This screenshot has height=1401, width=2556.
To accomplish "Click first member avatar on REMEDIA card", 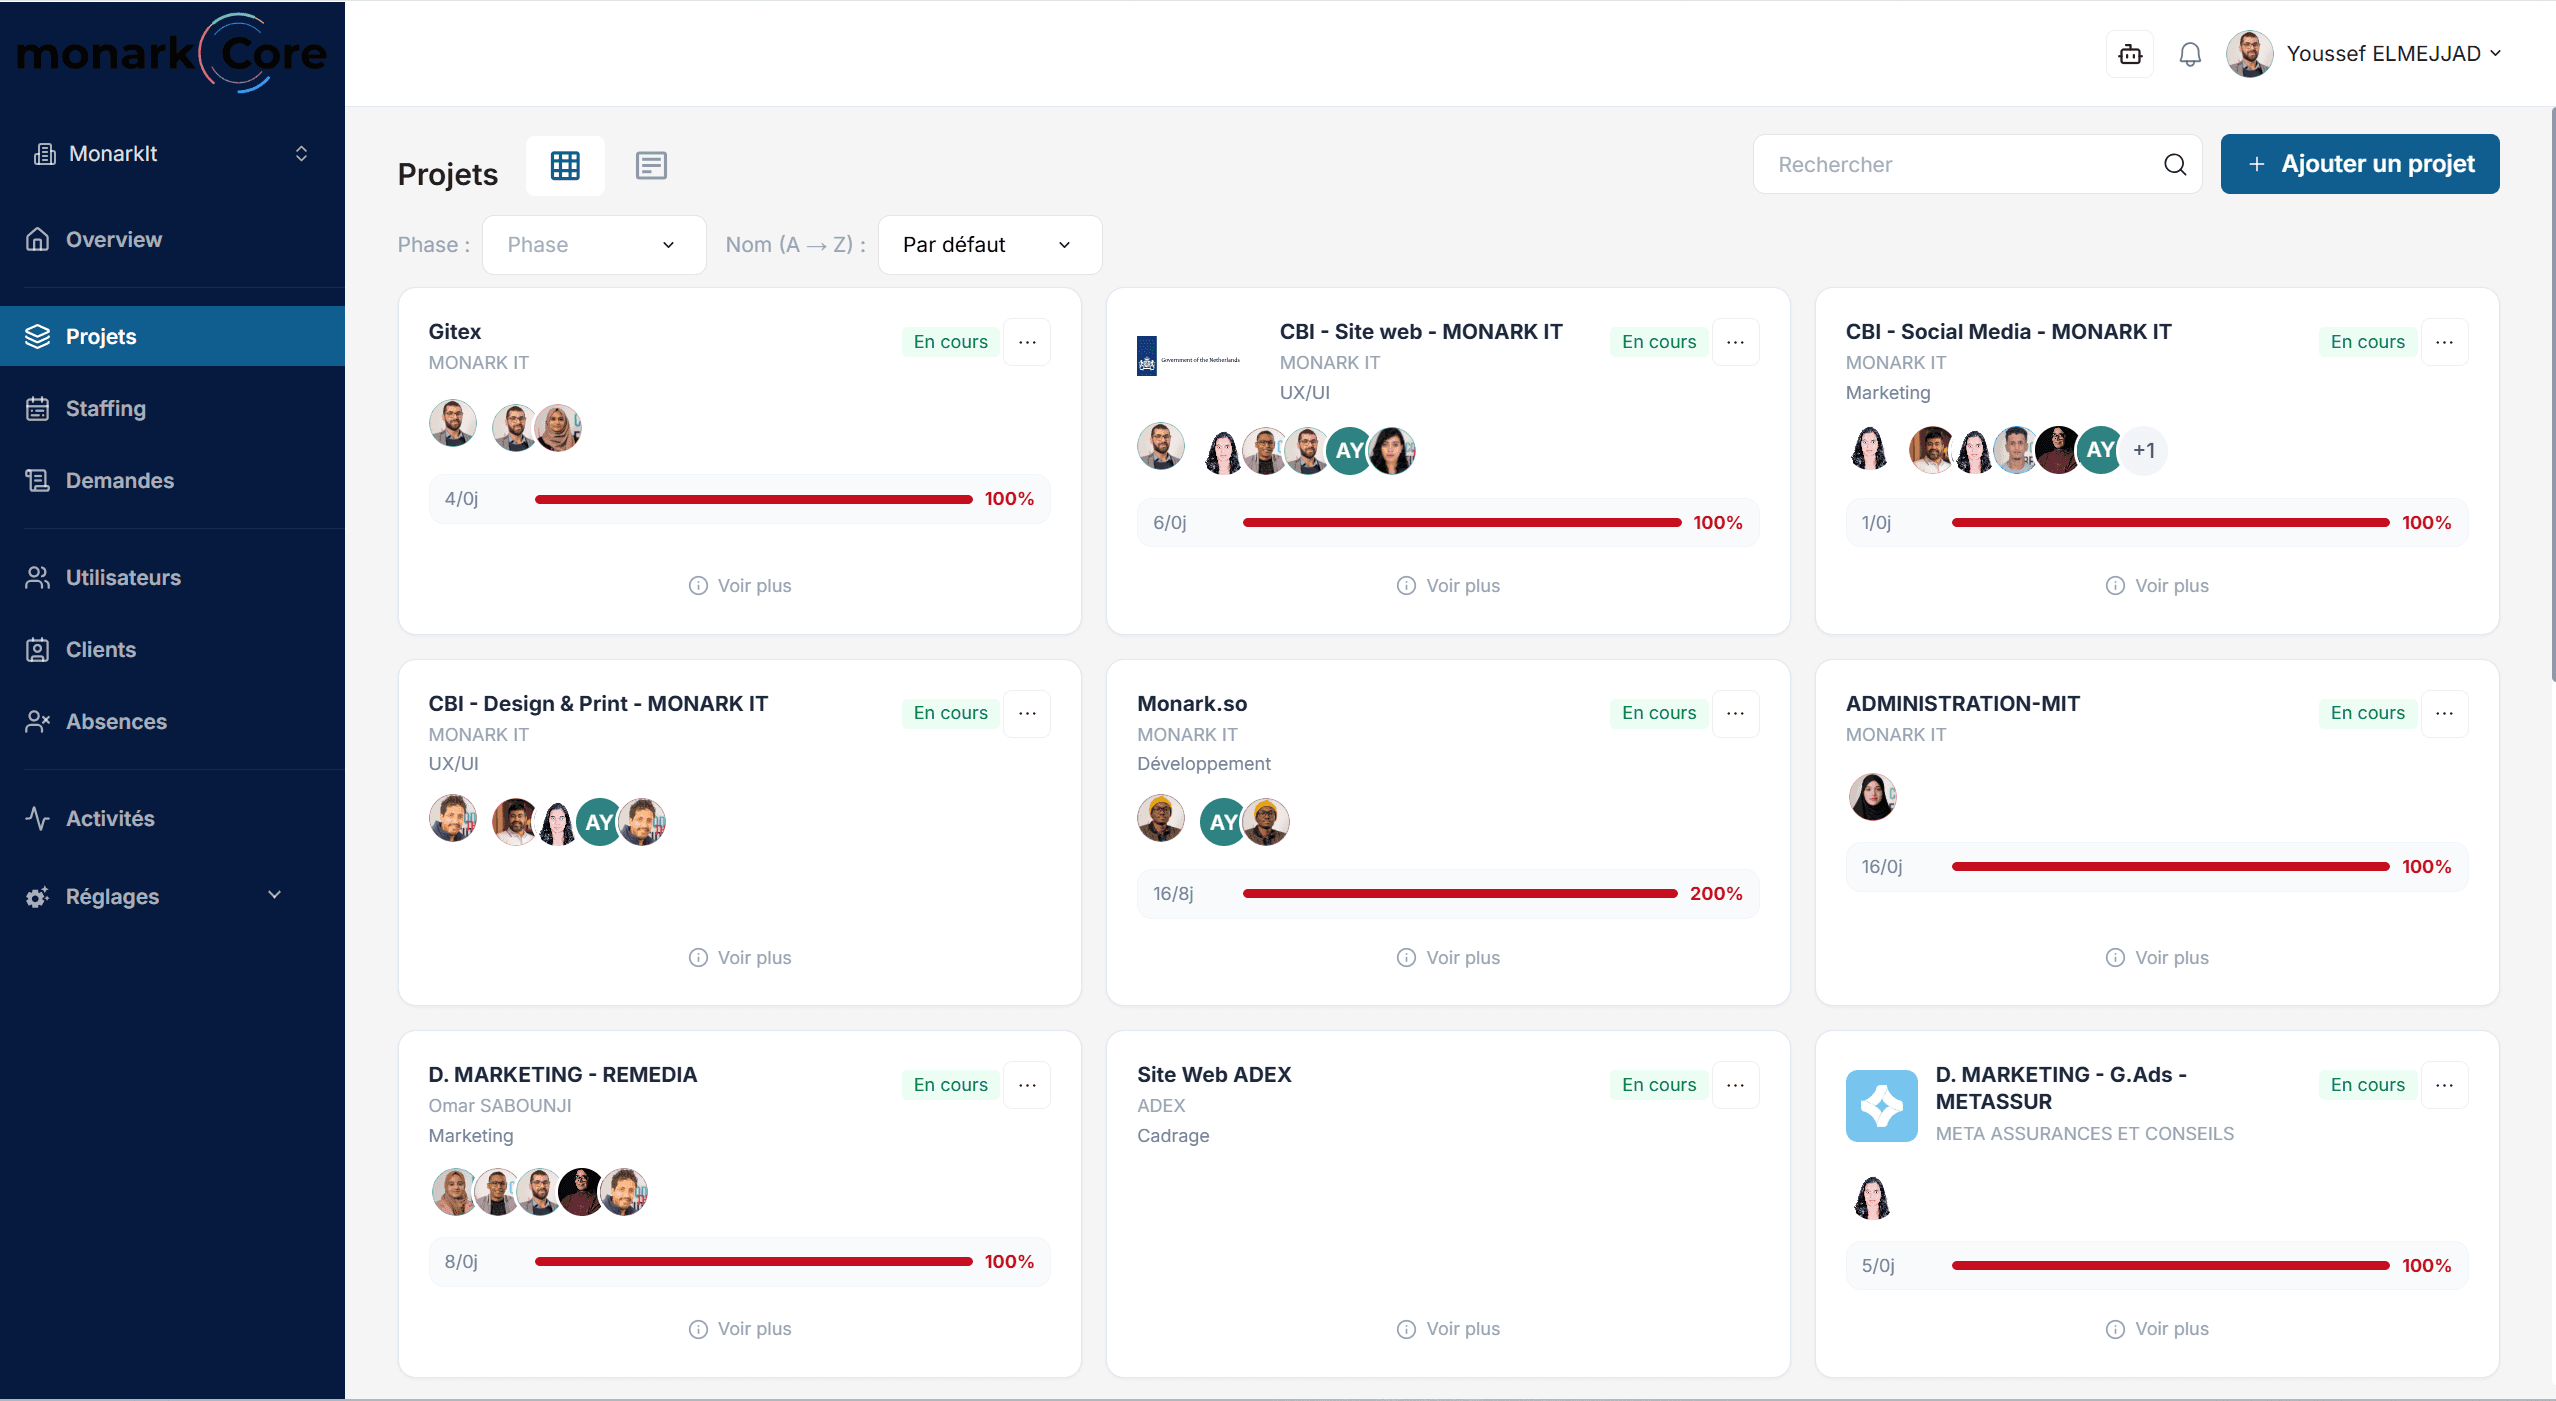I will click(x=454, y=1192).
